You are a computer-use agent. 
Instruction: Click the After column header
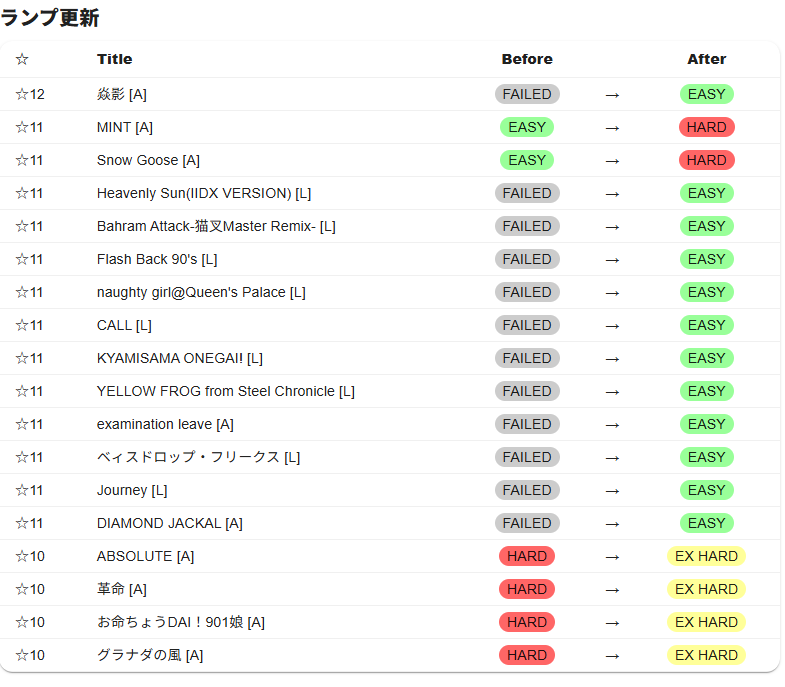click(x=706, y=59)
